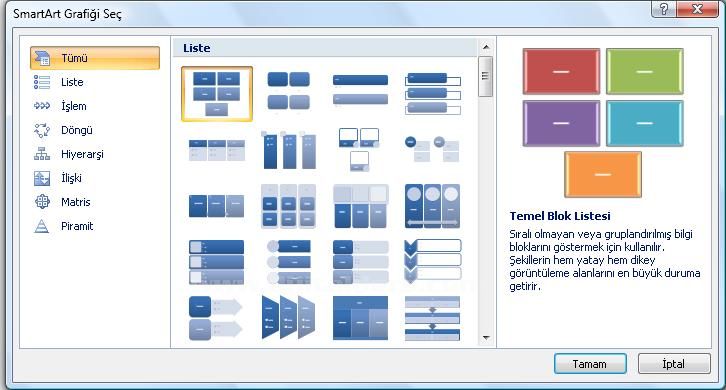
Task: Click the Temel Blok Listesi title
Action: pos(560,216)
